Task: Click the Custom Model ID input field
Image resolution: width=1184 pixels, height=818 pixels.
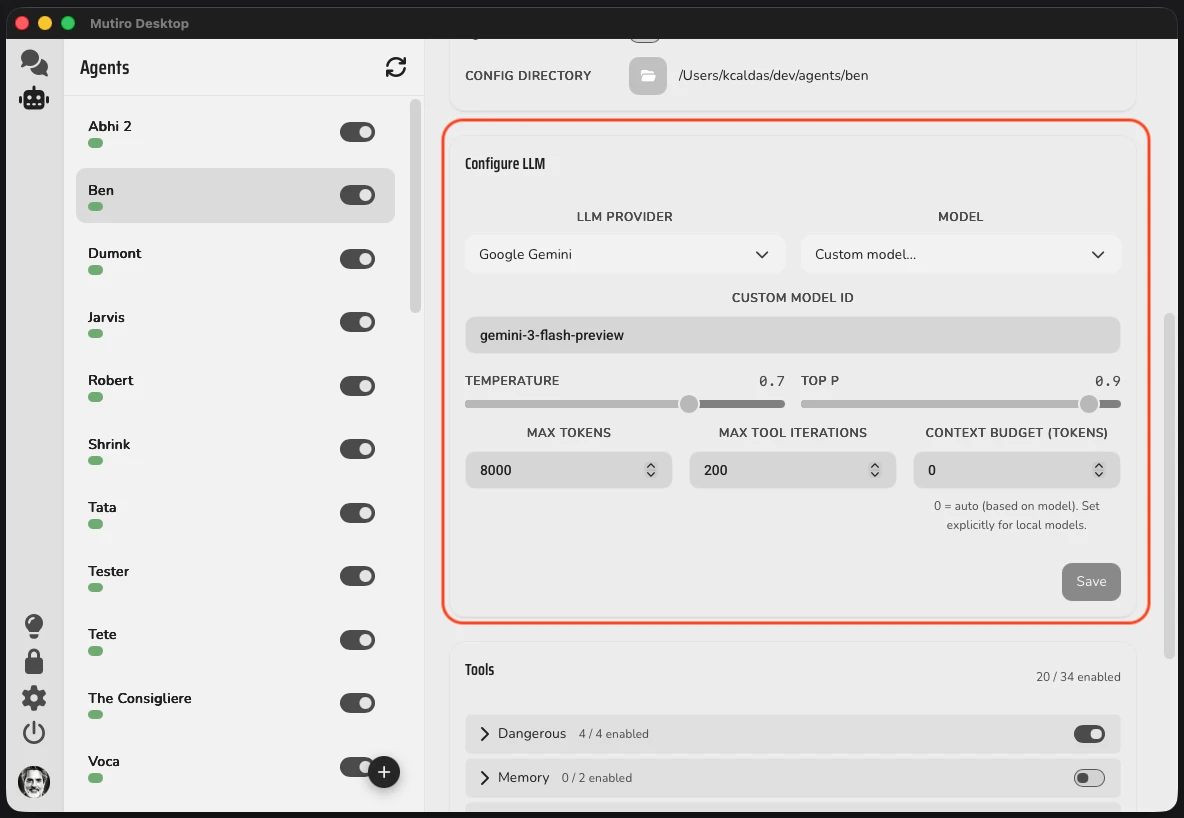Action: (x=792, y=334)
